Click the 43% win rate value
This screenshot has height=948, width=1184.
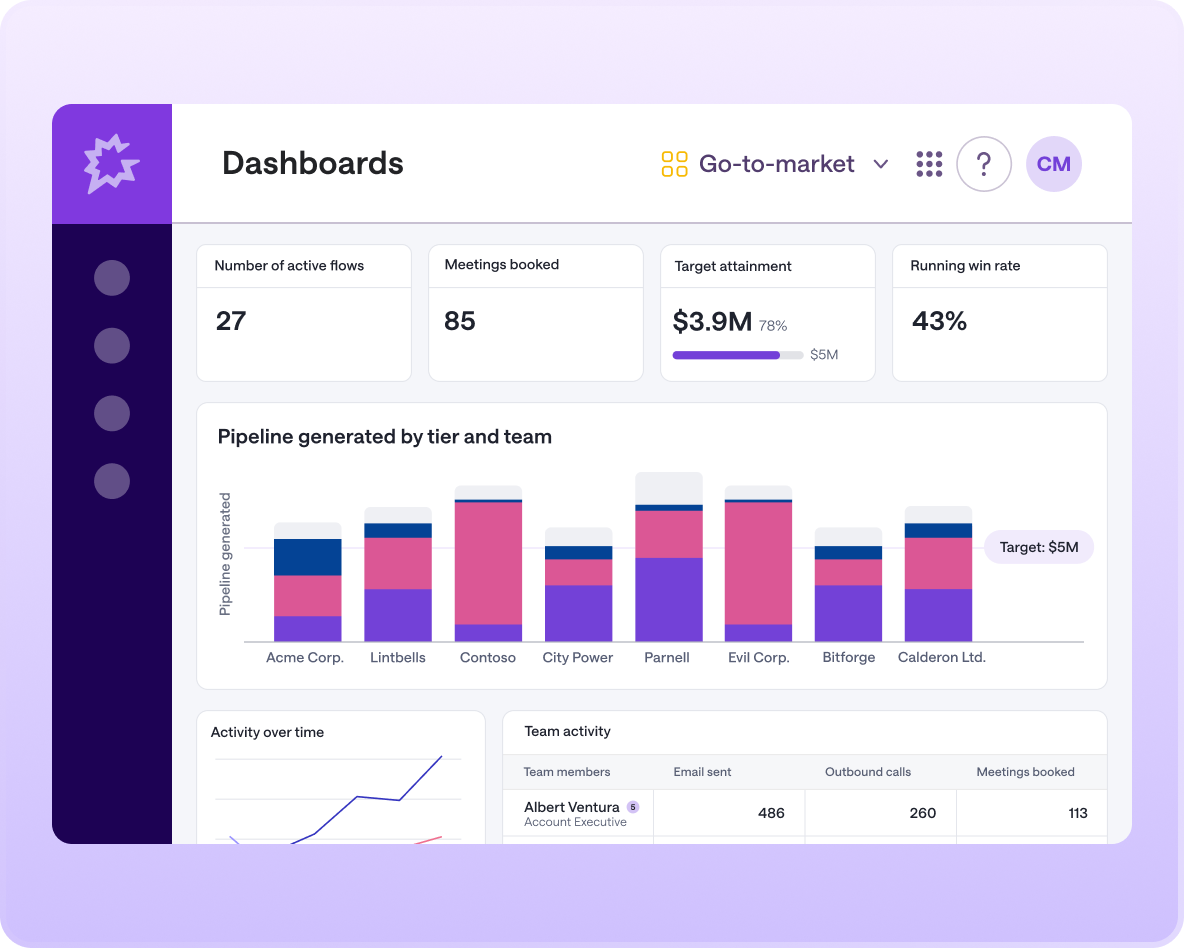pyautogui.click(x=939, y=321)
